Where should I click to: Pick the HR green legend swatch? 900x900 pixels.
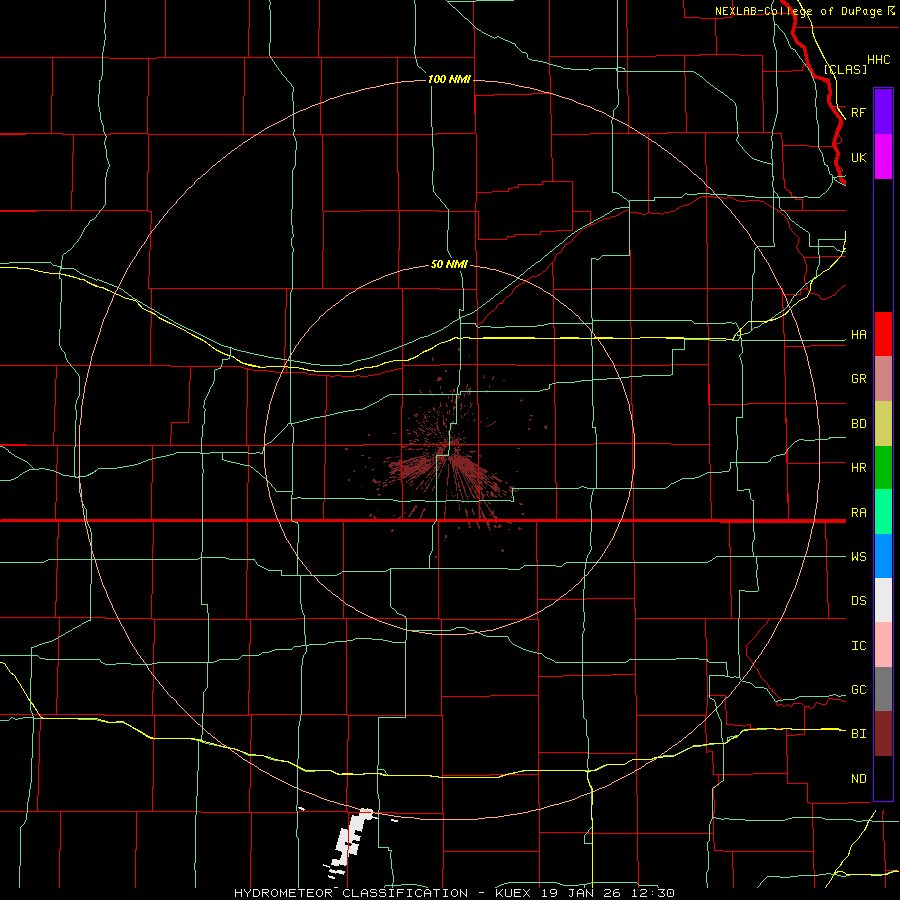(x=883, y=468)
